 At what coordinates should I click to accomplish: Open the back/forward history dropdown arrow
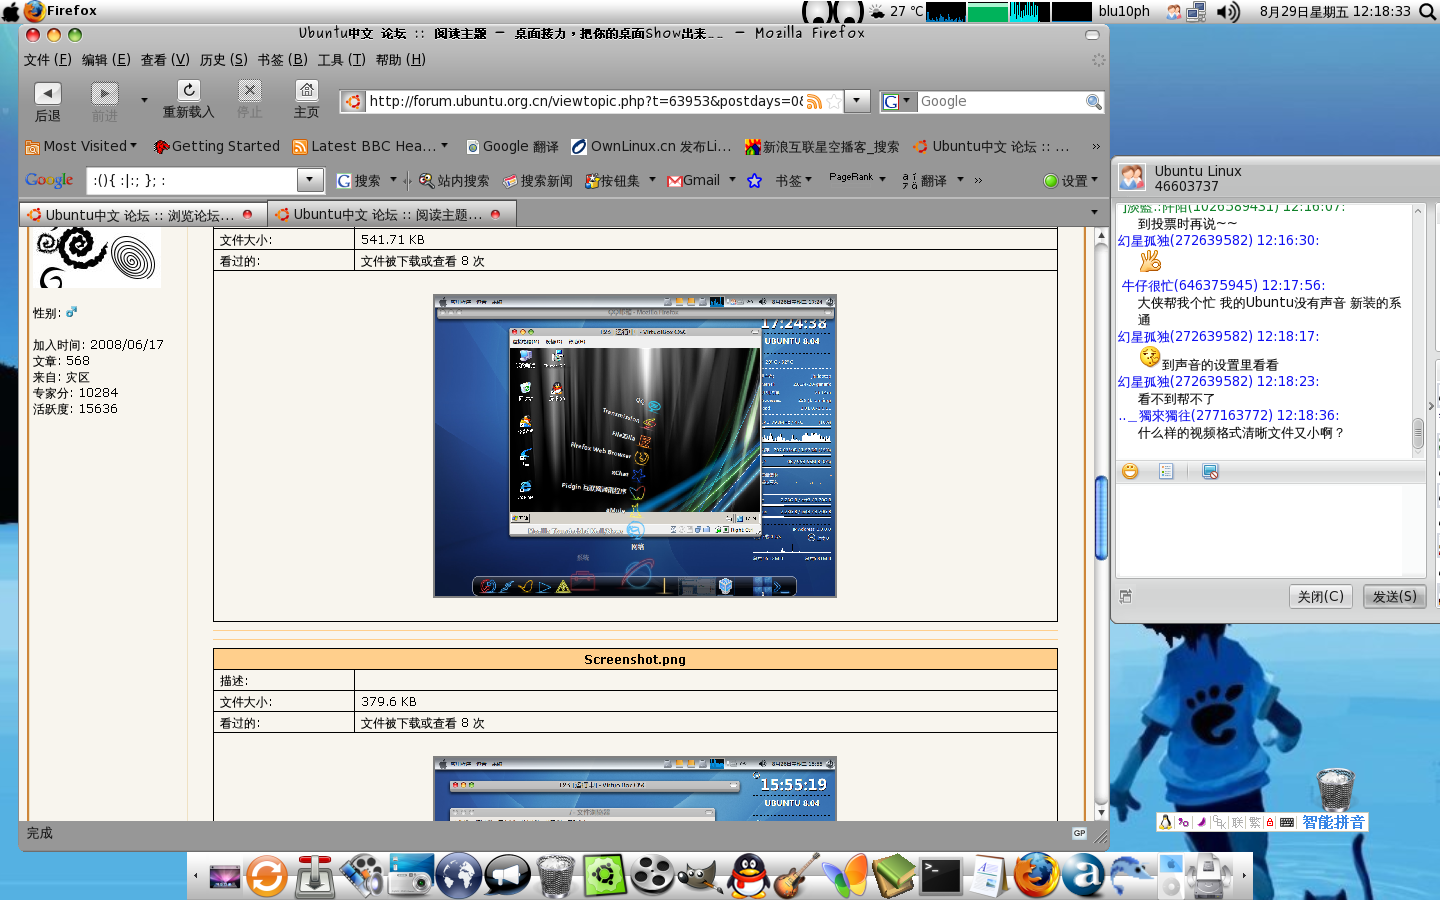click(144, 100)
